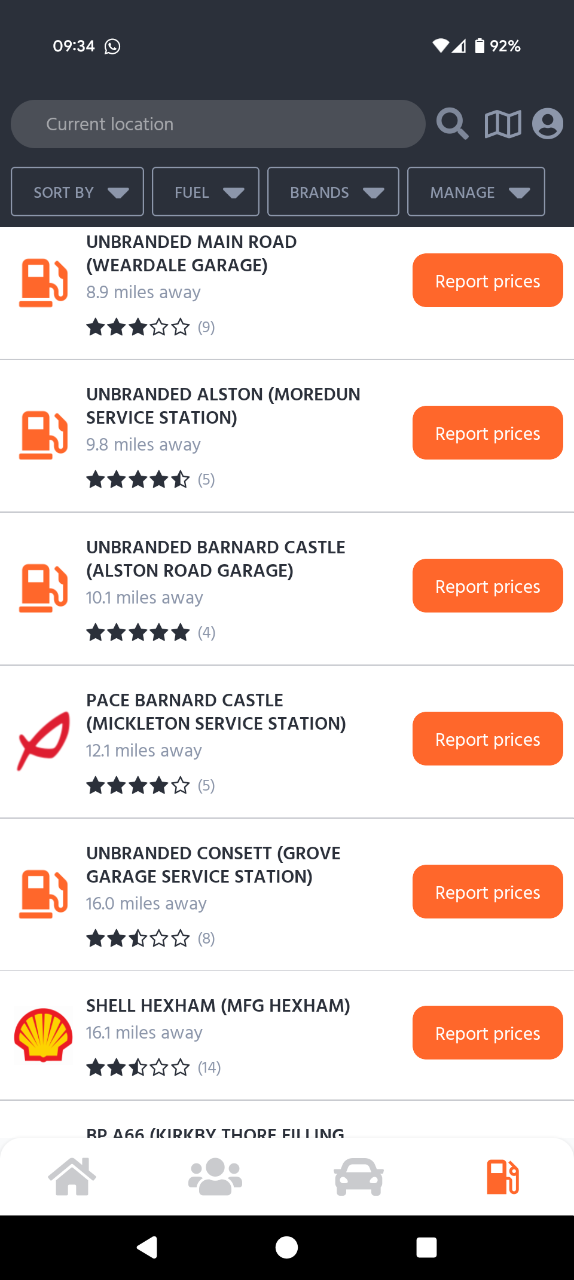The image size is (574, 1280).
Task: Select the fuel pump tab icon
Action: tap(502, 1177)
